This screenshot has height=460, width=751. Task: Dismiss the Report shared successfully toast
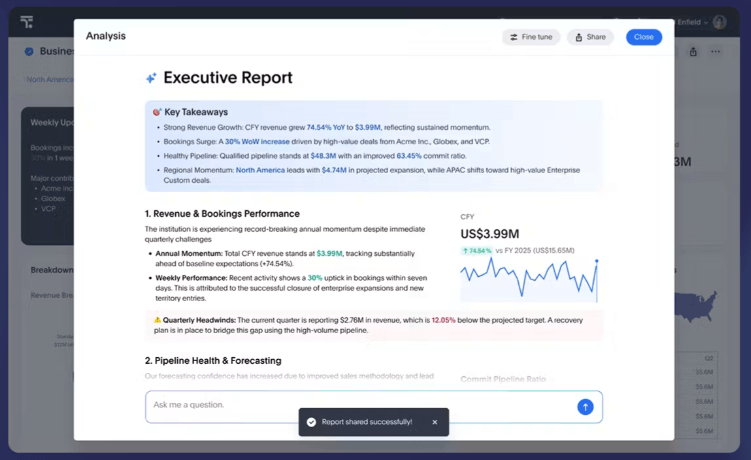pos(434,422)
